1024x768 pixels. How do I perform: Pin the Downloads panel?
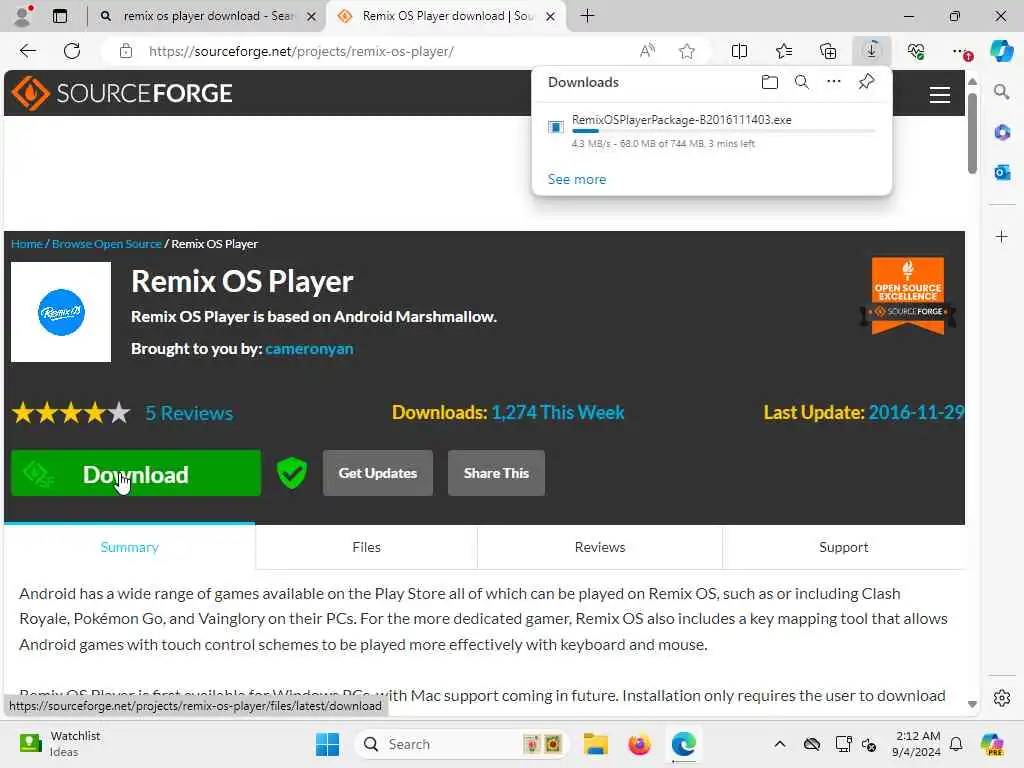pos(866,82)
